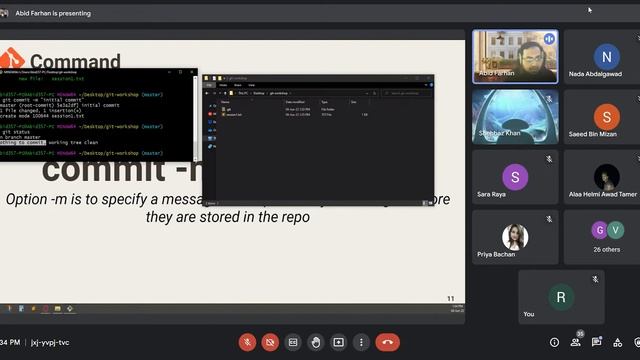640x360 pixels.
Task: Select Nada Abdalgawad's participant tile
Action: (602, 57)
